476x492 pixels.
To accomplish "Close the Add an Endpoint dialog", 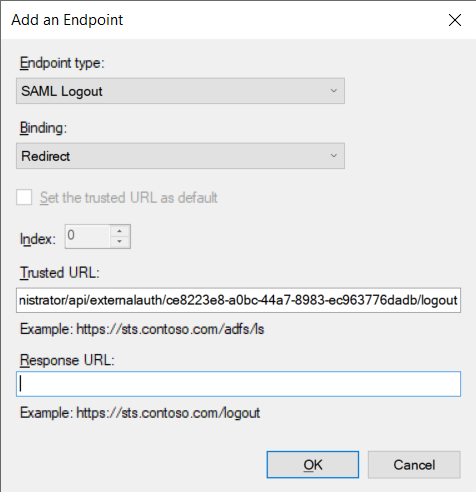I will point(454,20).
